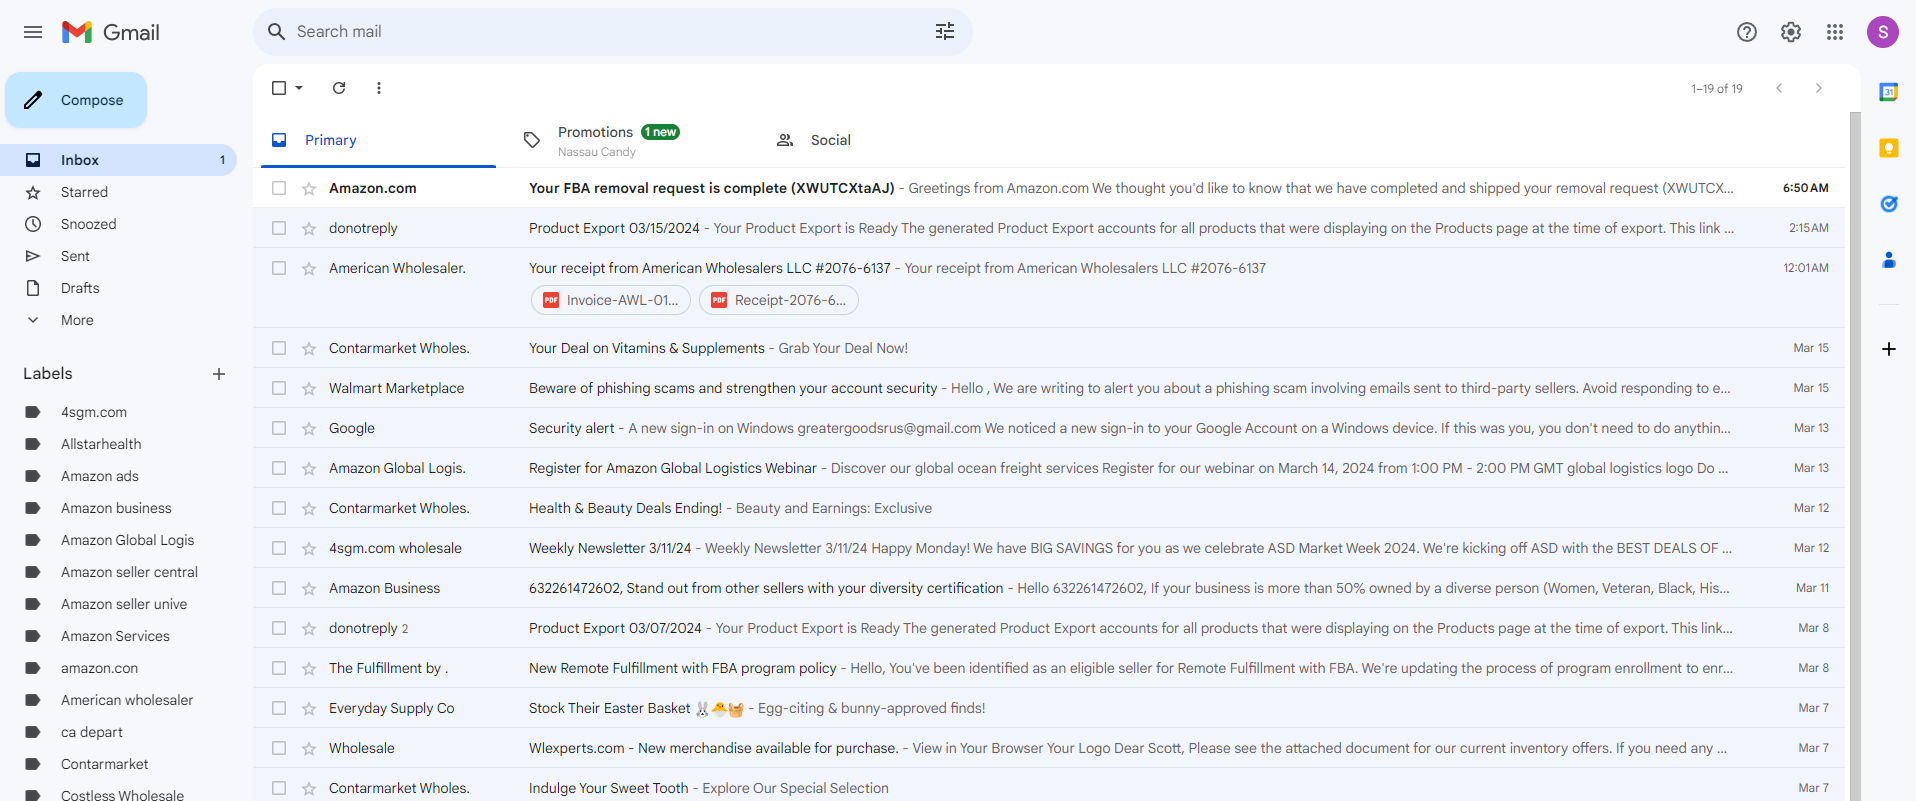The width and height of the screenshot is (1916, 801).
Task: Open Google Contacts side panel
Action: (x=1889, y=260)
